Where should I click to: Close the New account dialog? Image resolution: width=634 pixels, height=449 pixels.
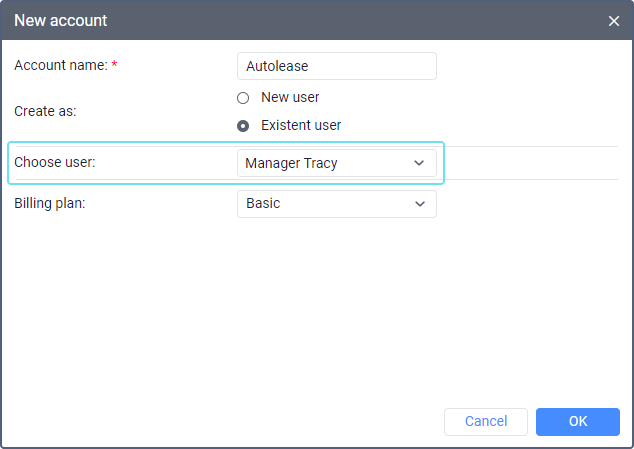pyautogui.click(x=614, y=20)
